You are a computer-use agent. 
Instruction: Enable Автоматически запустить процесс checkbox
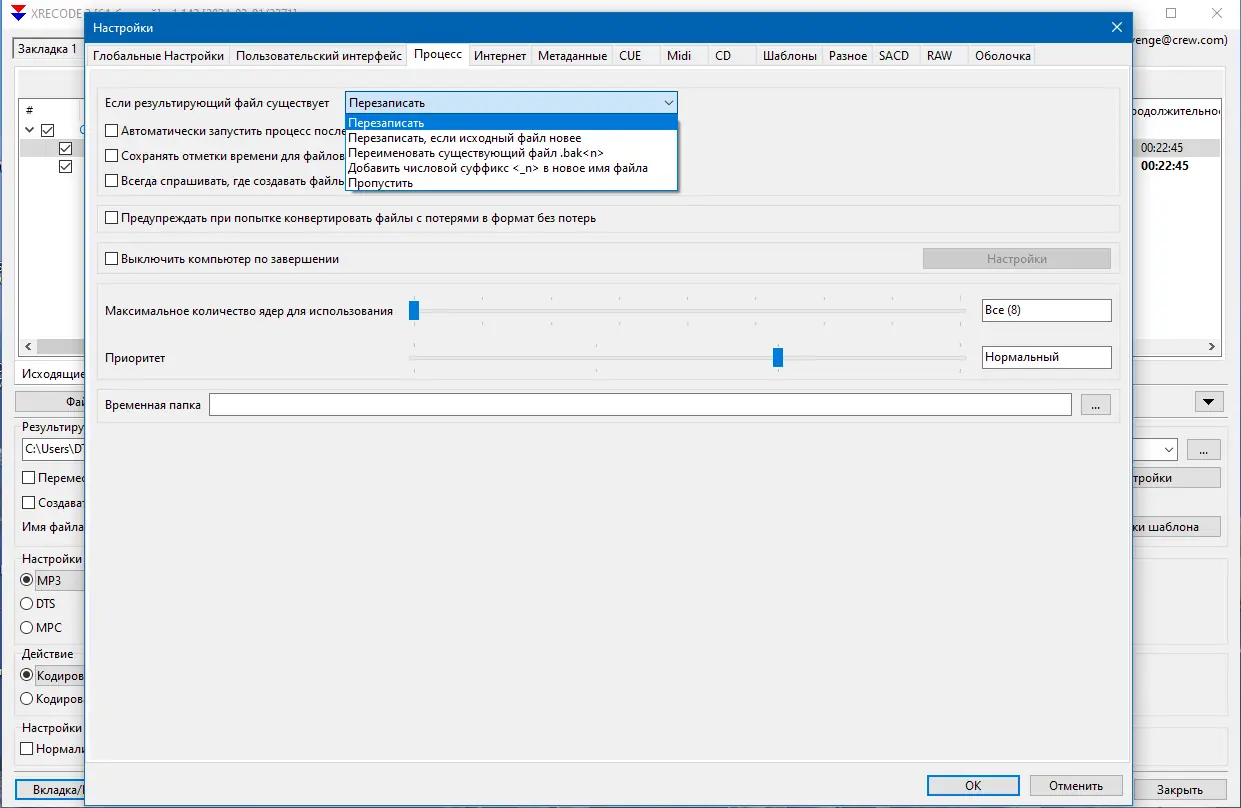click(112, 130)
